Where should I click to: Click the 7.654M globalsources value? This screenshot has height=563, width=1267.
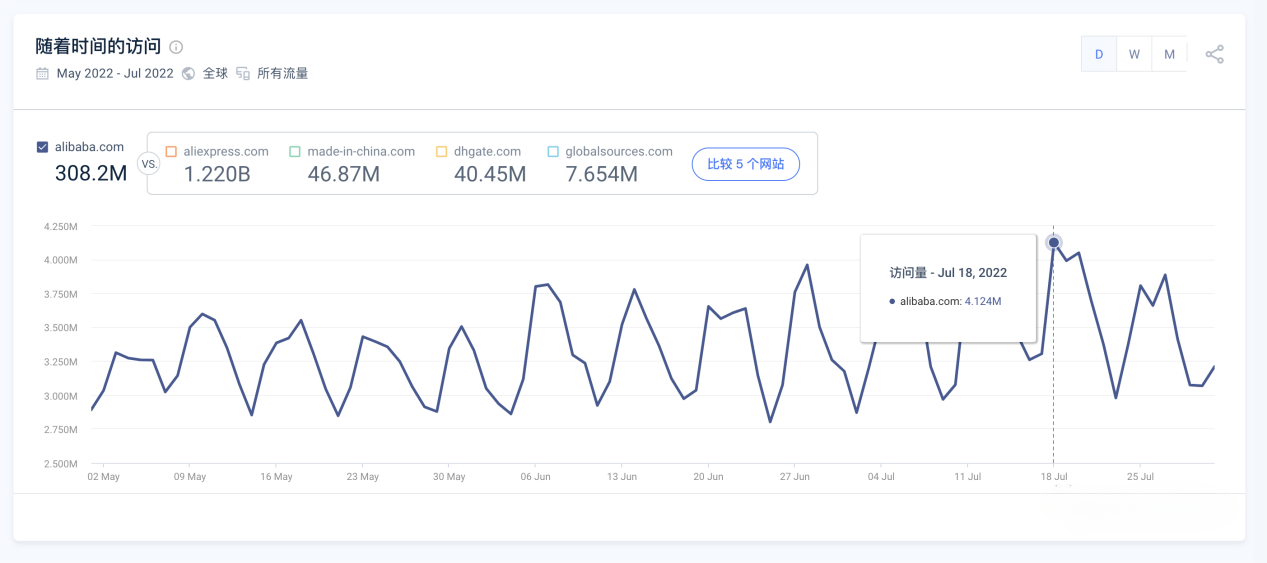click(x=601, y=174)
